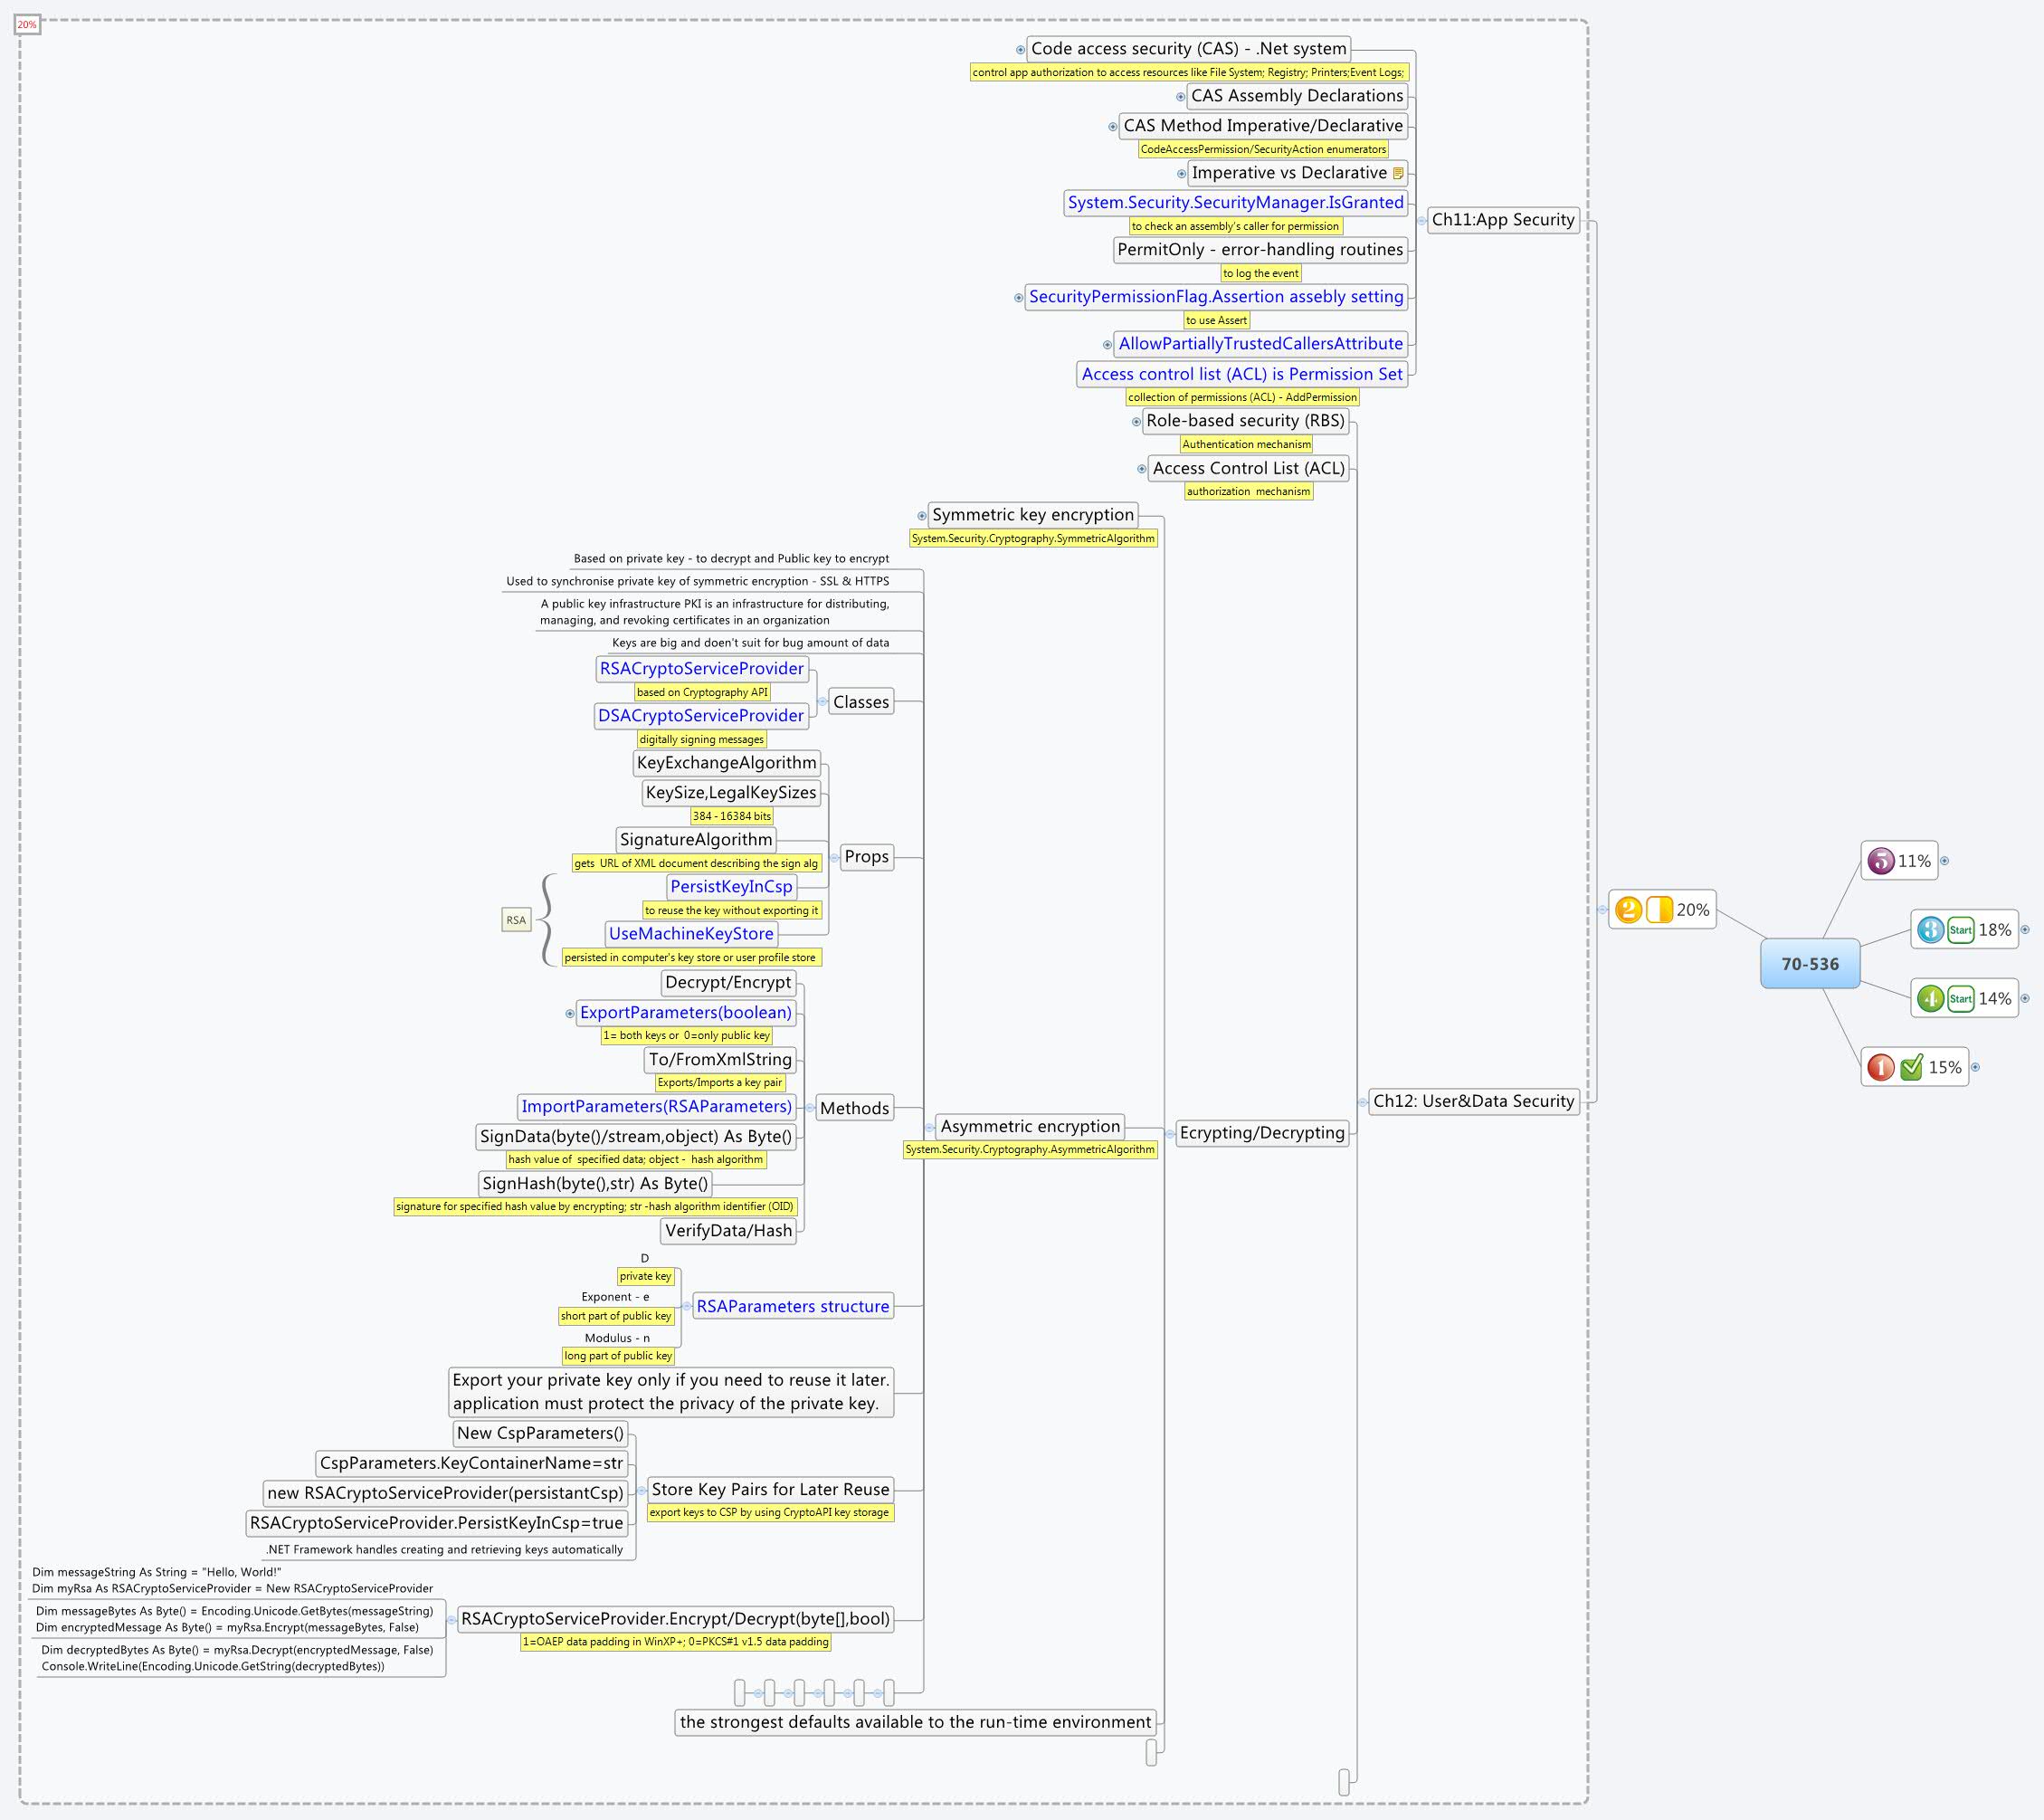
Task: Click the Start progress icon on the 14% topic
Action: click(1962, 1000)
